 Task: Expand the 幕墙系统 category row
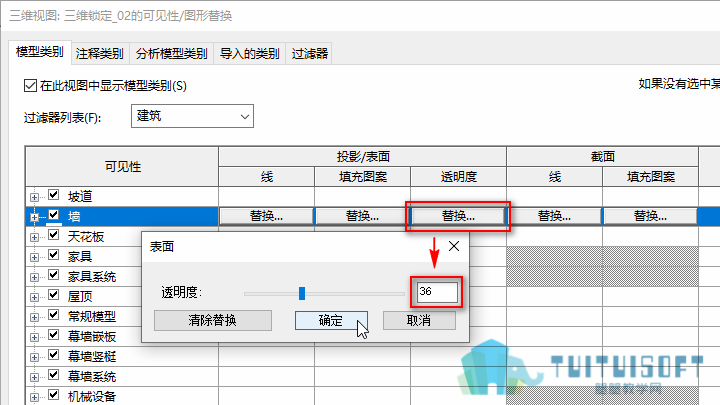(x=34, y=377)
